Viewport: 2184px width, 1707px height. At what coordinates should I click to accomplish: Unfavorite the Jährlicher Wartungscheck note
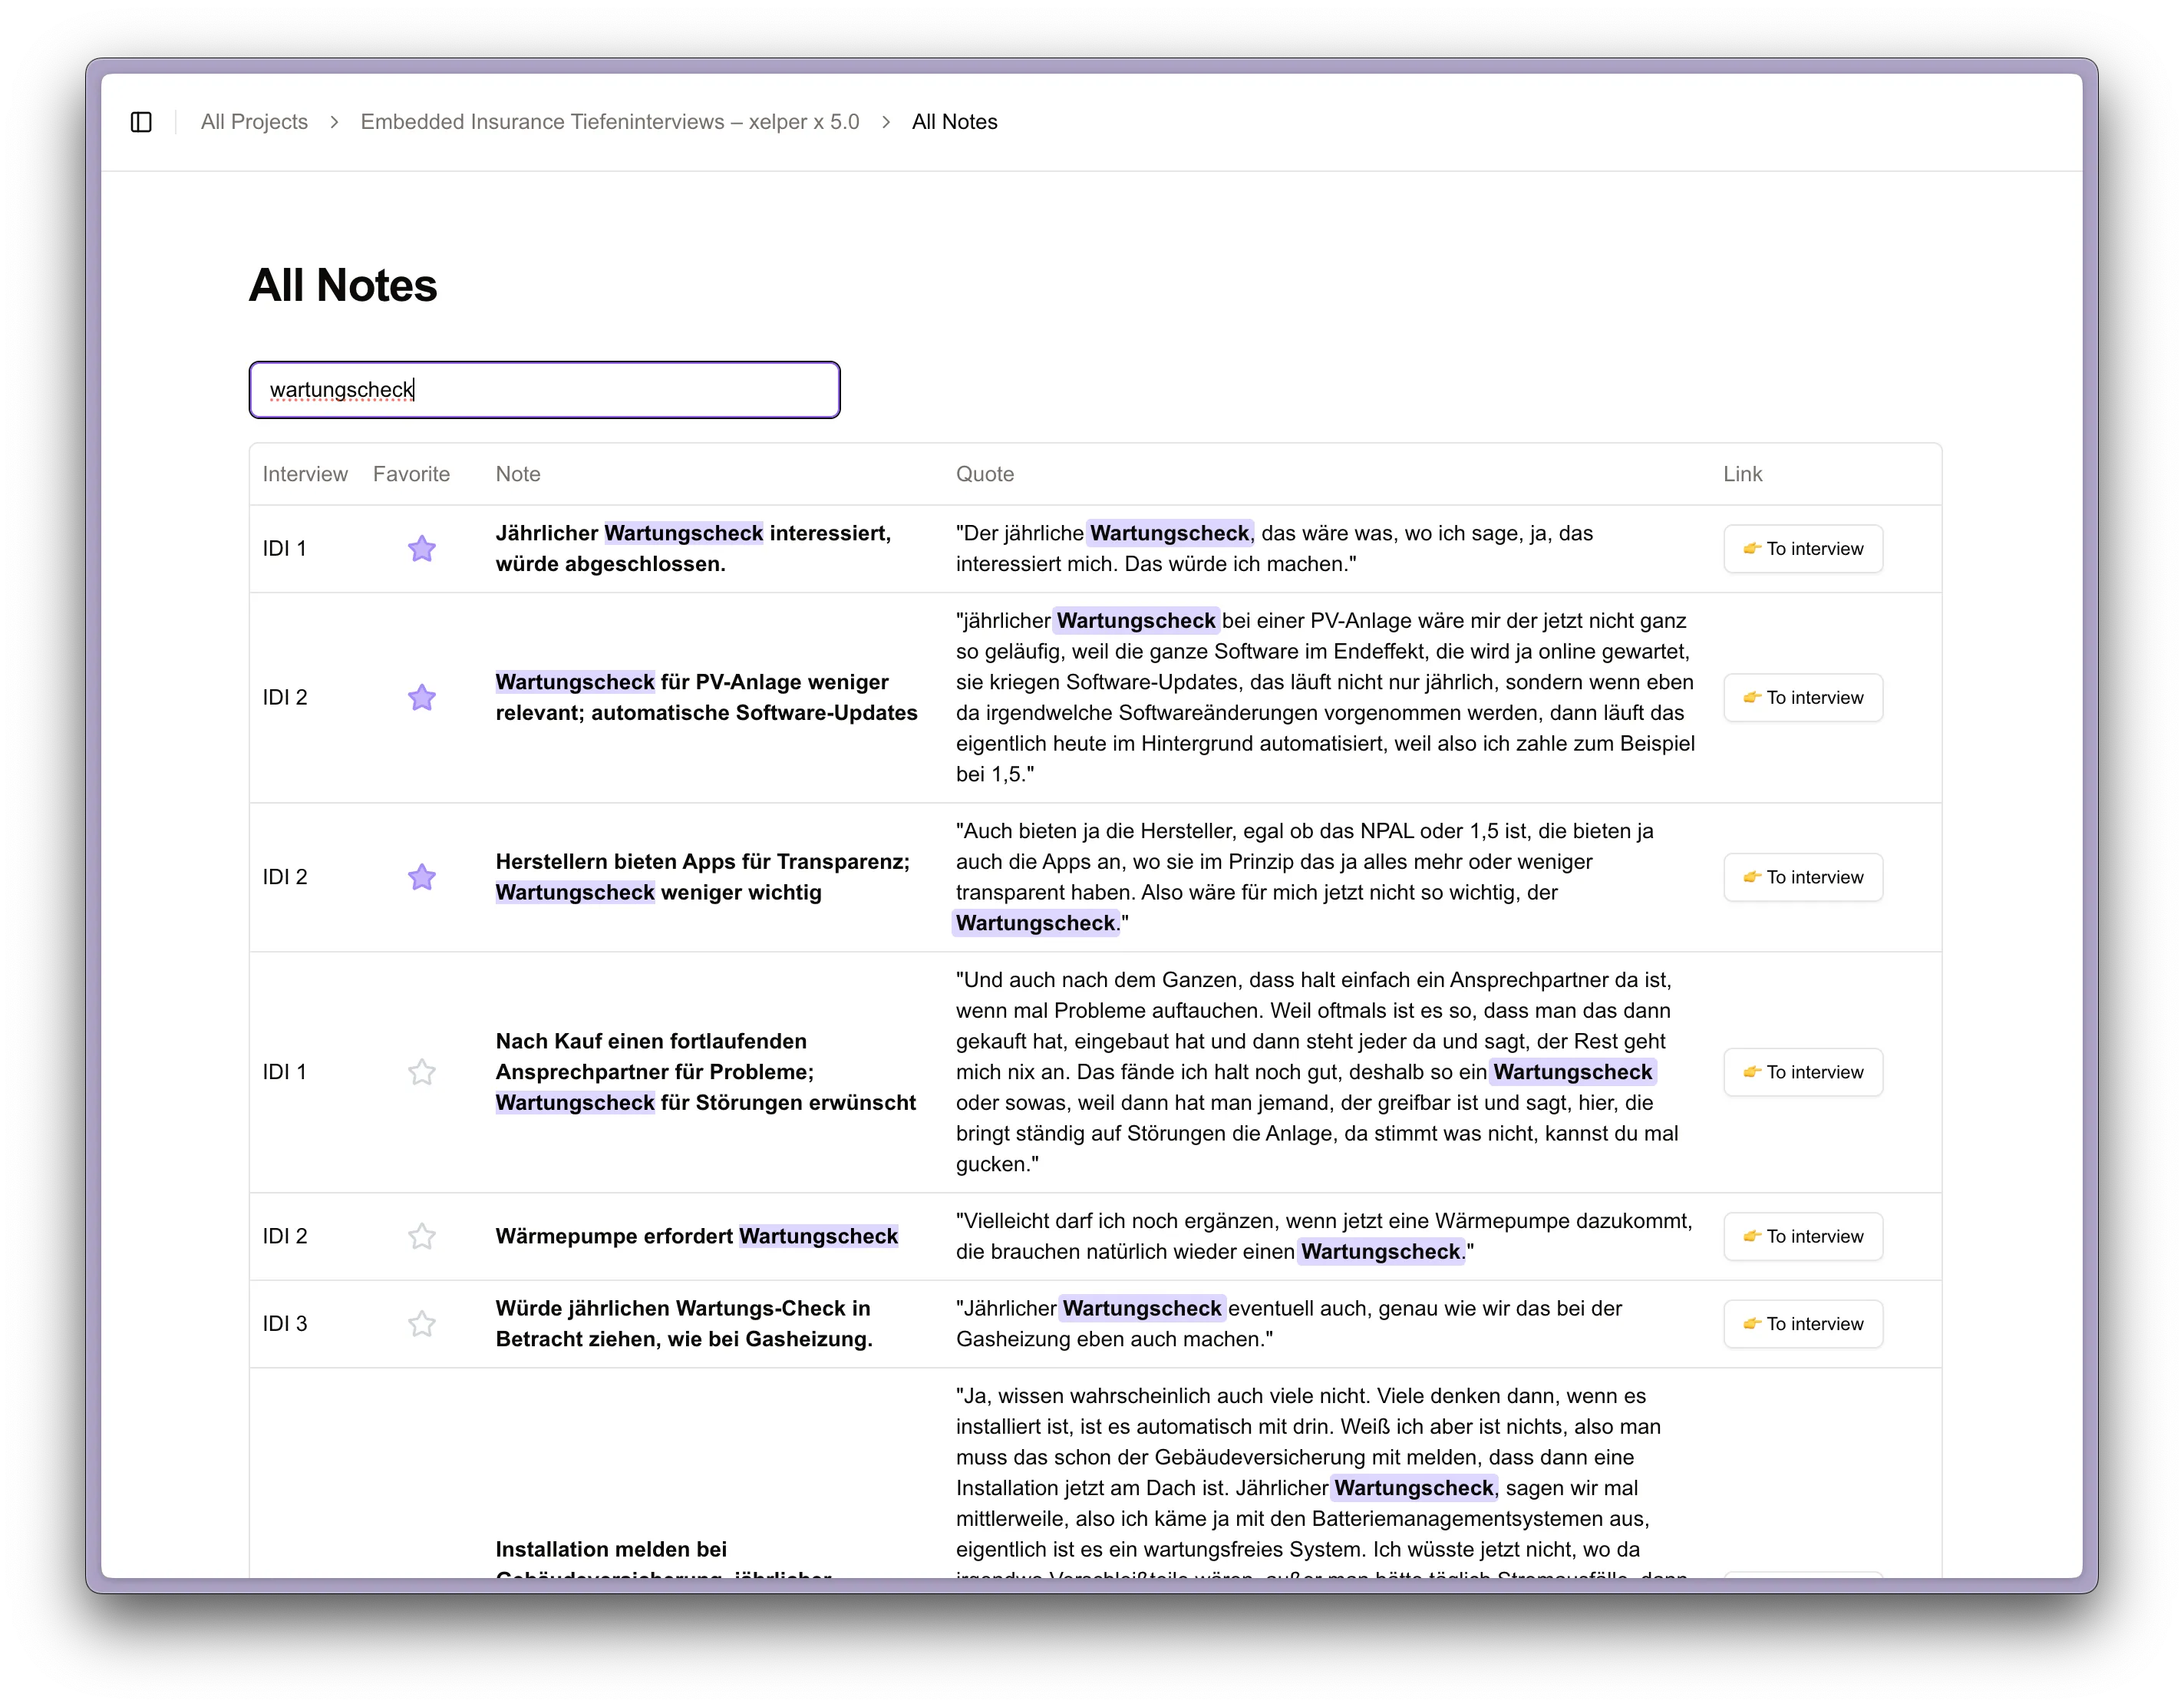click(x=421, y=548)
